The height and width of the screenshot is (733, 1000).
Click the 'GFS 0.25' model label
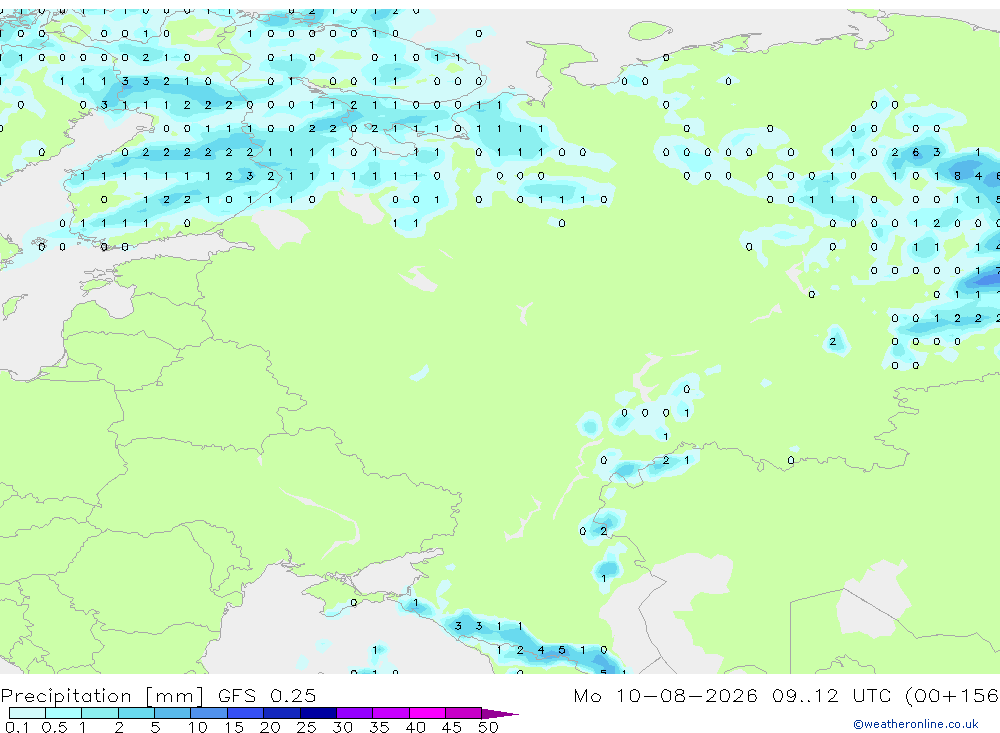[267, 695]
